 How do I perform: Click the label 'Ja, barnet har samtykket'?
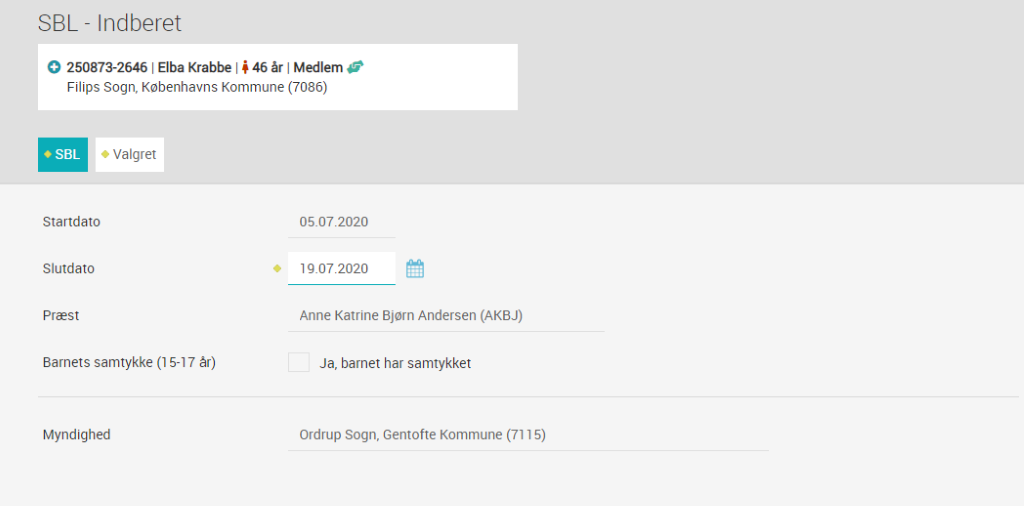click(x=395, y=364)
